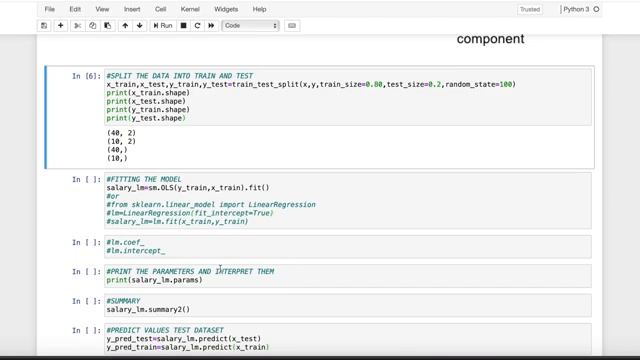Open the View menu
This screenshot has width=640, height=360.
click(102, 9)
